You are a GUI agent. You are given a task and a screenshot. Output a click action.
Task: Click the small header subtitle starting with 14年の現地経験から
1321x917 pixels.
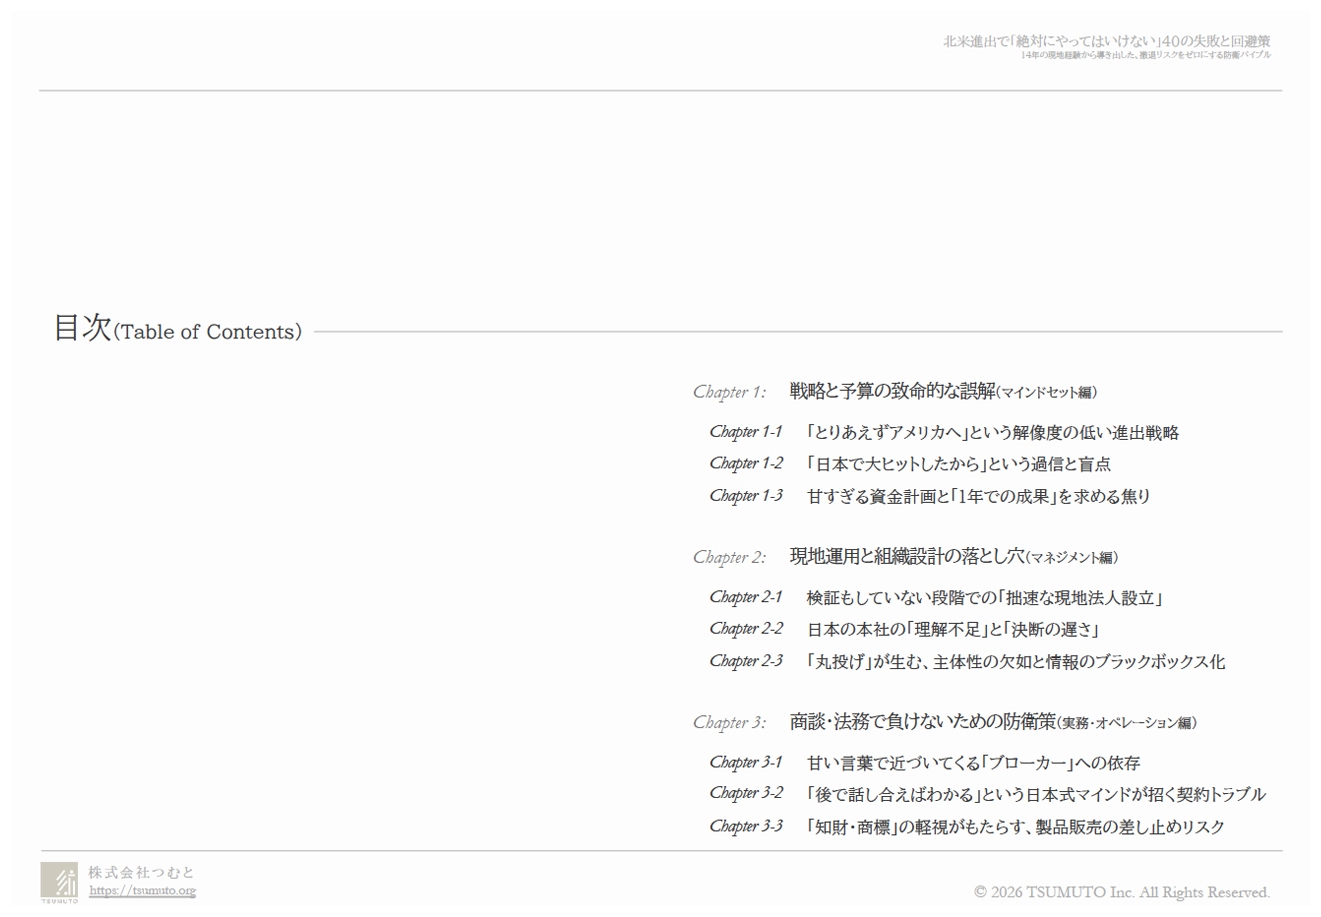tap(1146, 55)
